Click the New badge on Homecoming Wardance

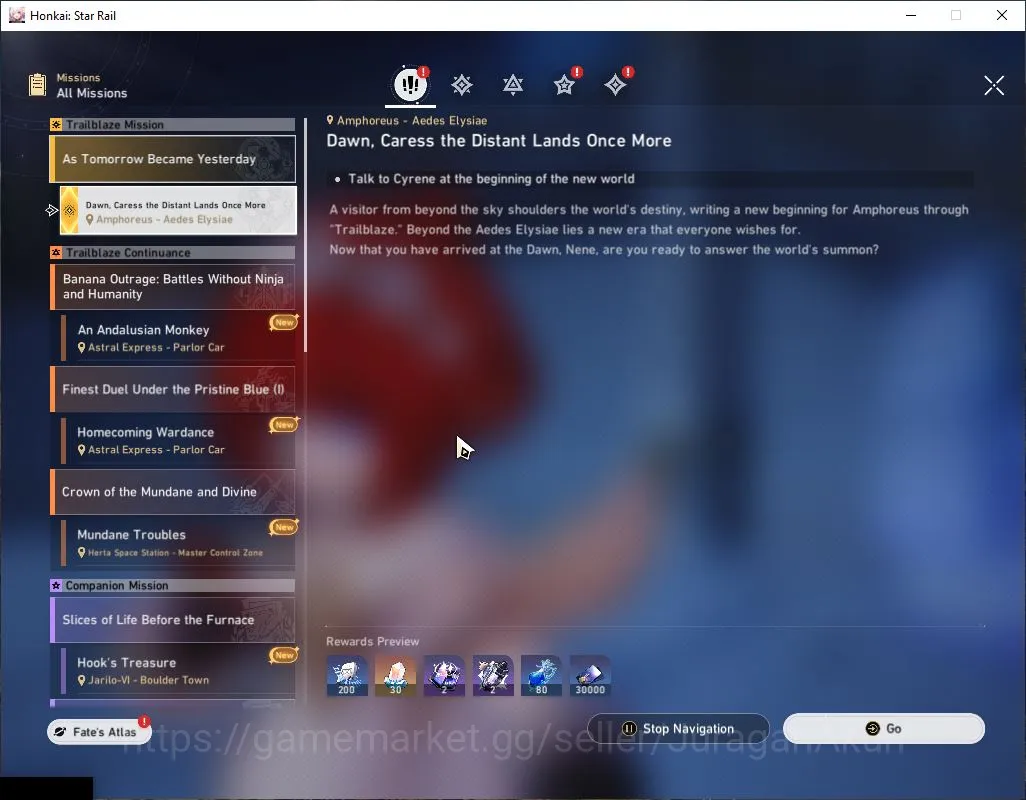284,425
